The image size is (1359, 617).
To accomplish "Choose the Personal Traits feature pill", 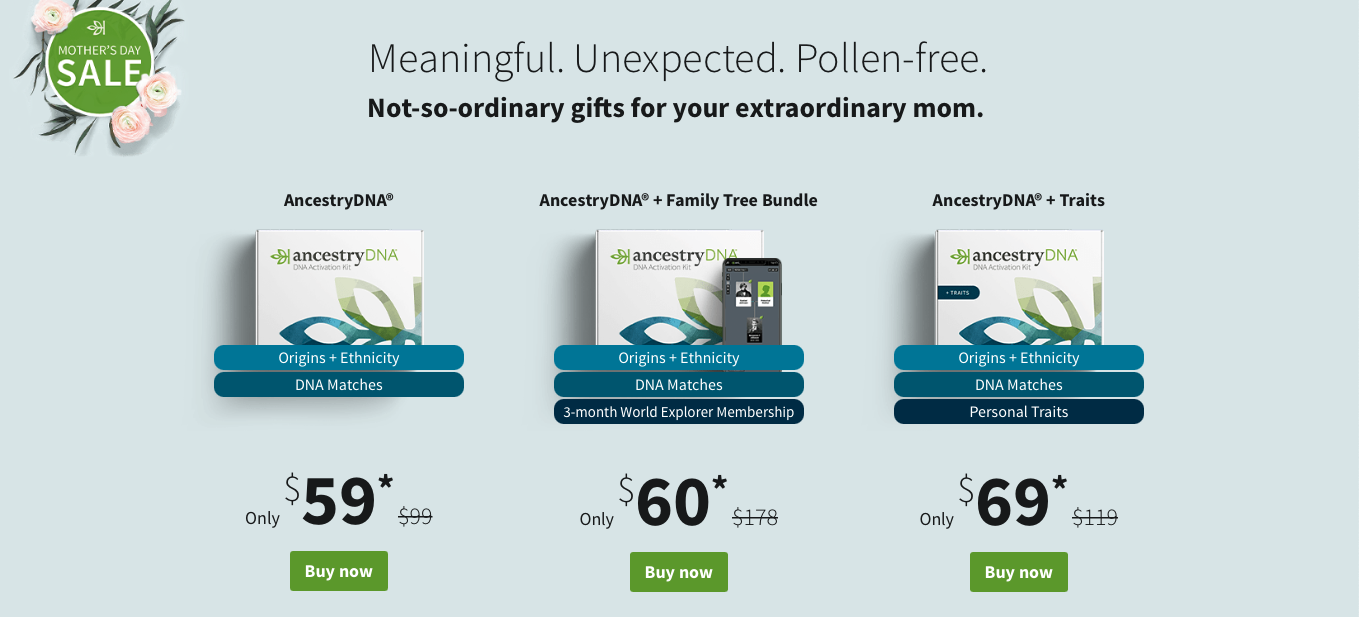I will (1018, 411).
